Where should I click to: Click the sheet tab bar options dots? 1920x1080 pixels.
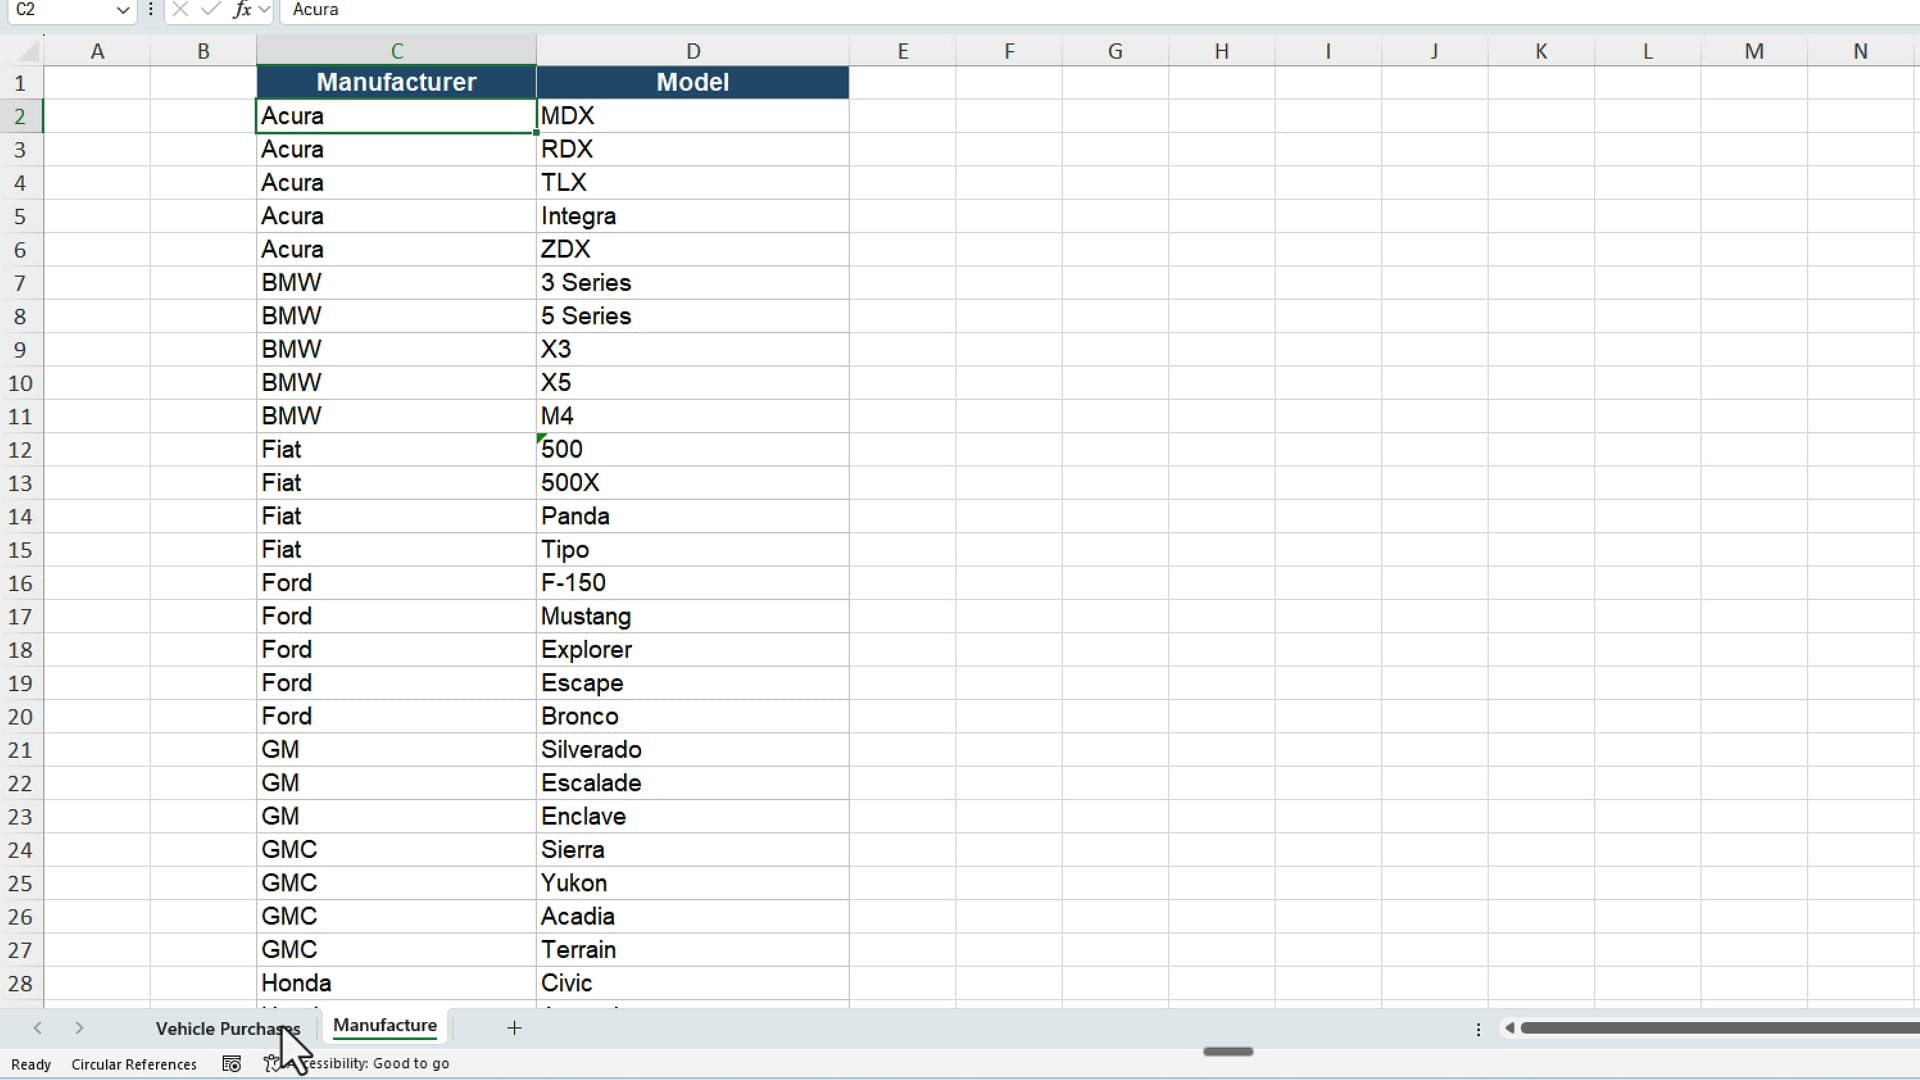click(x=1478, y=1029)
